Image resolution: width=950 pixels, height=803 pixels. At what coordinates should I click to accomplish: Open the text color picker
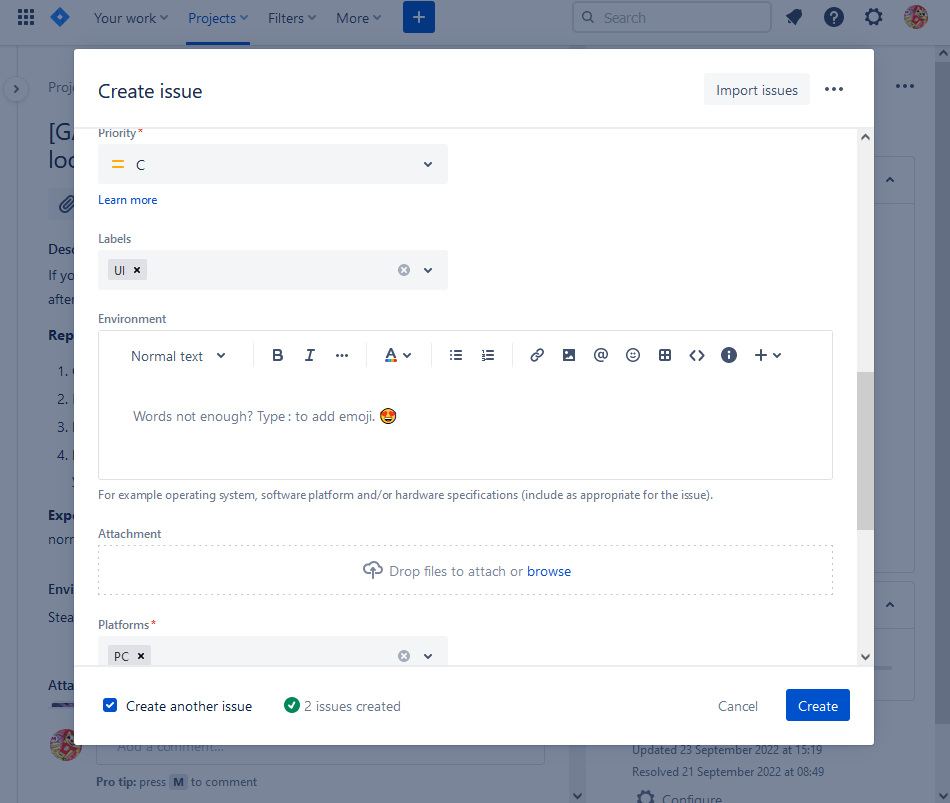coord(397,355)
